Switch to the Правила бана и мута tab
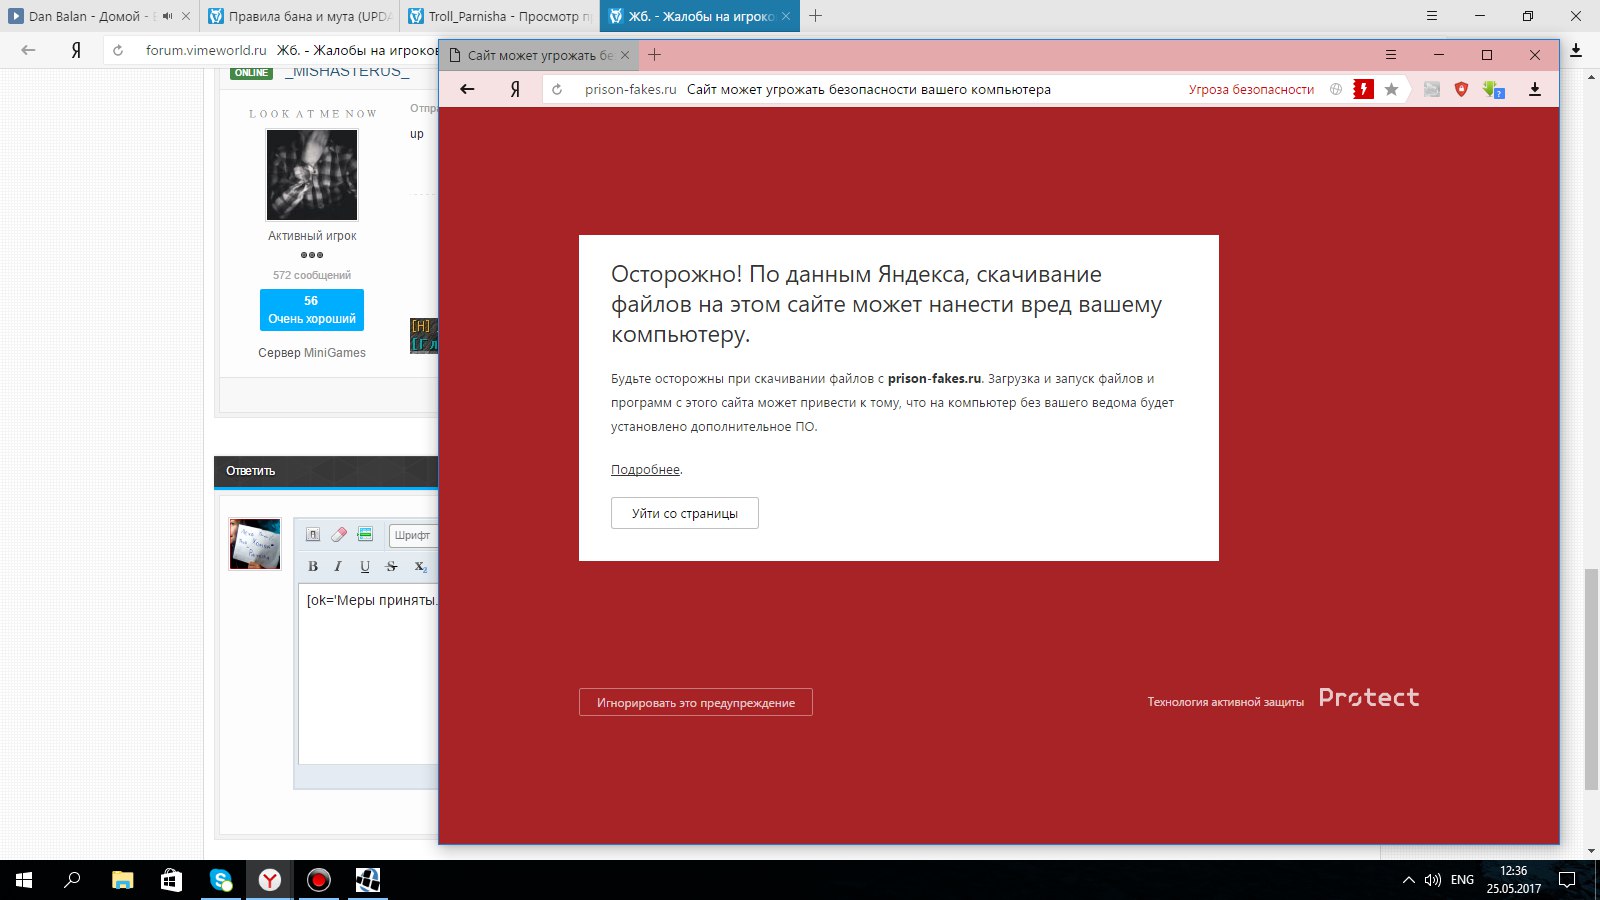This screenshot has width=1600, height=900. coord(301,16)
